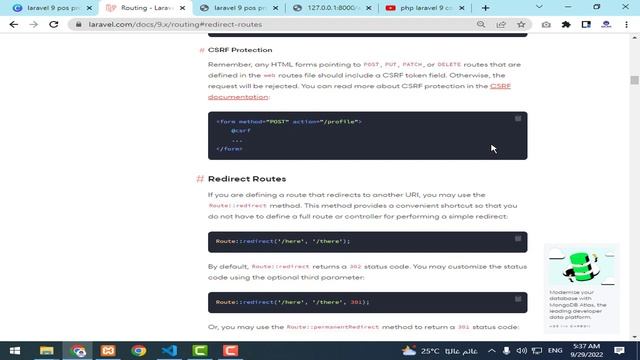
Task: Click the CSRF Protection heading
Action: pyautogui.click(x=240, y=50)
